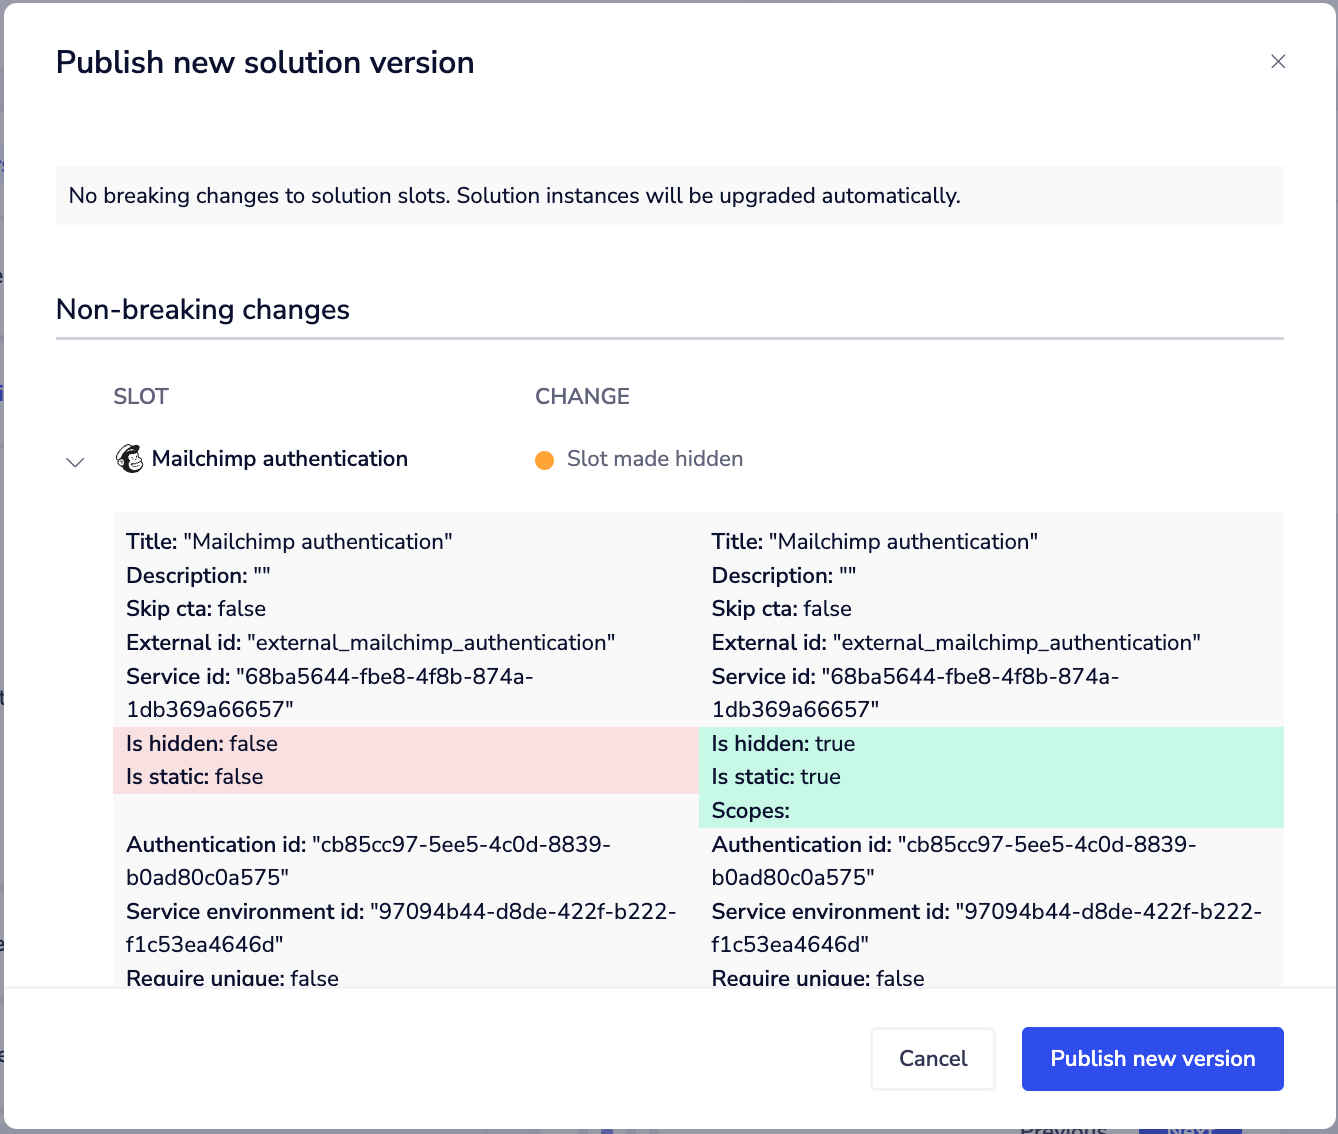Screen dimensions: 1338x1134
Task: Click the Mailchimp logo icon
Action: (x=130, y=458)
